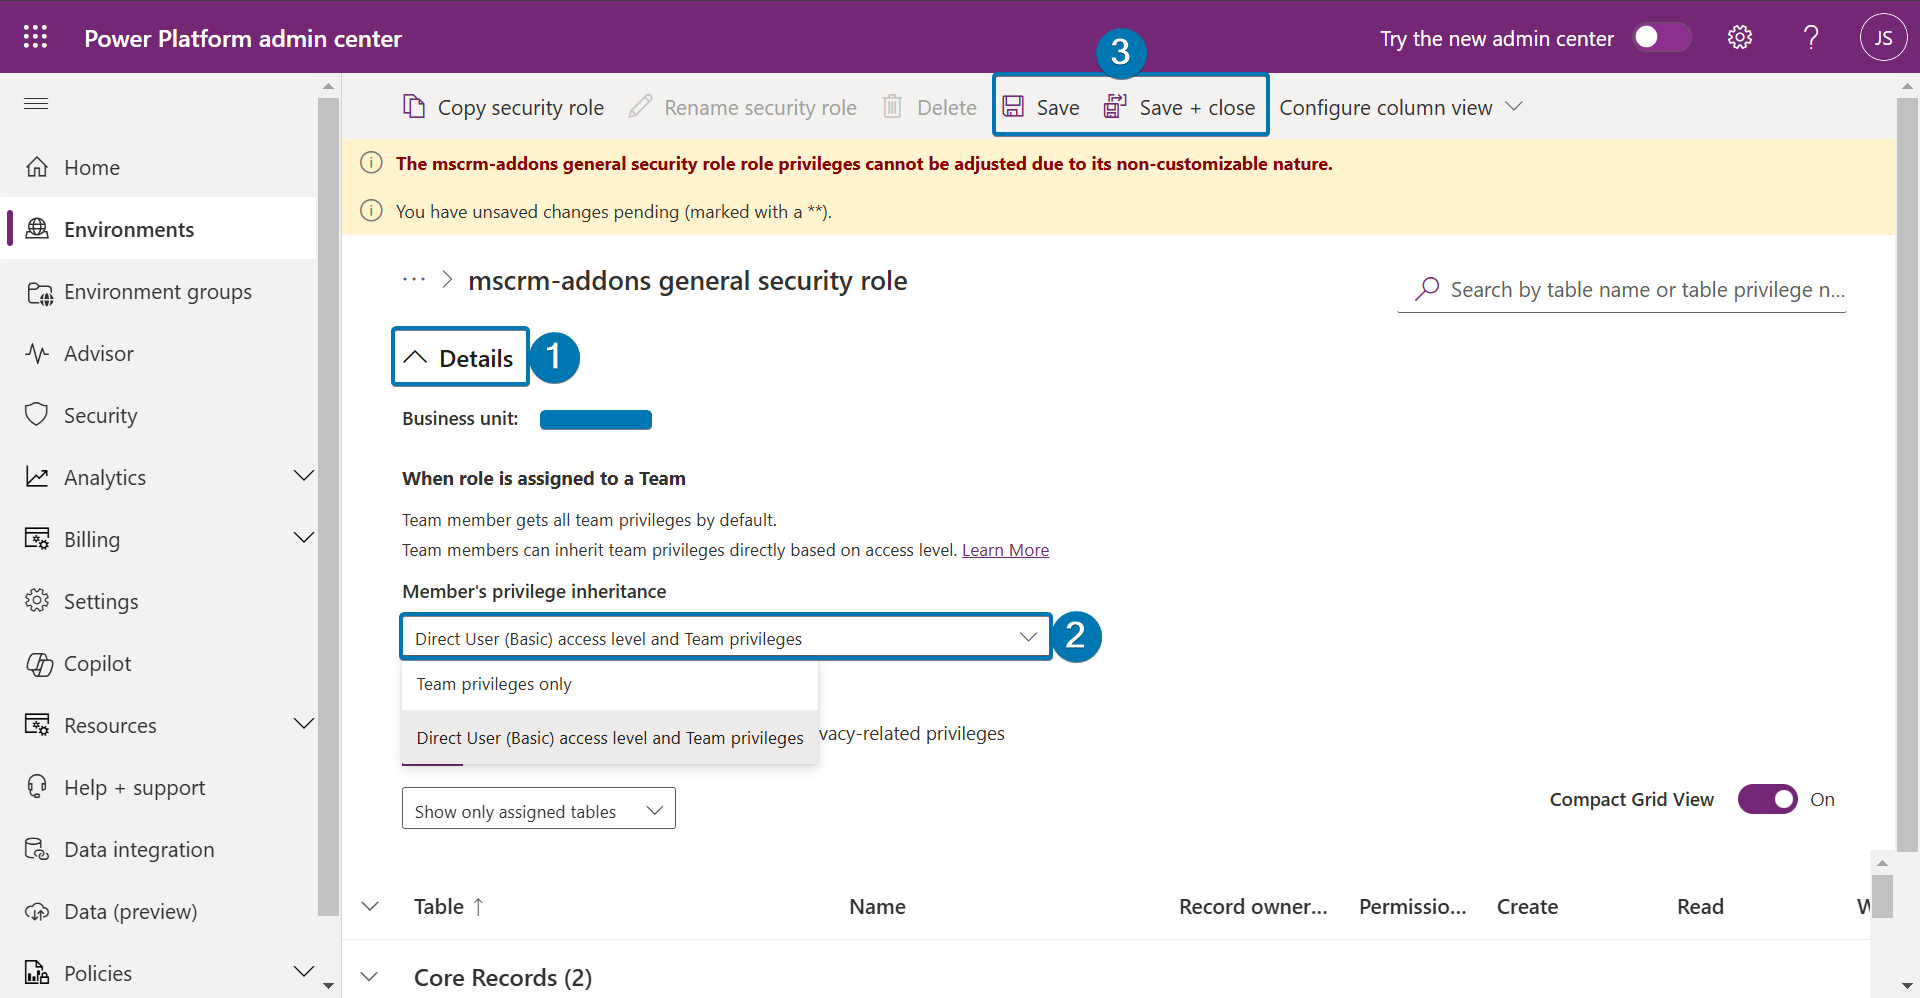Click the breadcrumb ellipsis
Viewport: 1920px width, 998px height.
click(x=414, y=280)
